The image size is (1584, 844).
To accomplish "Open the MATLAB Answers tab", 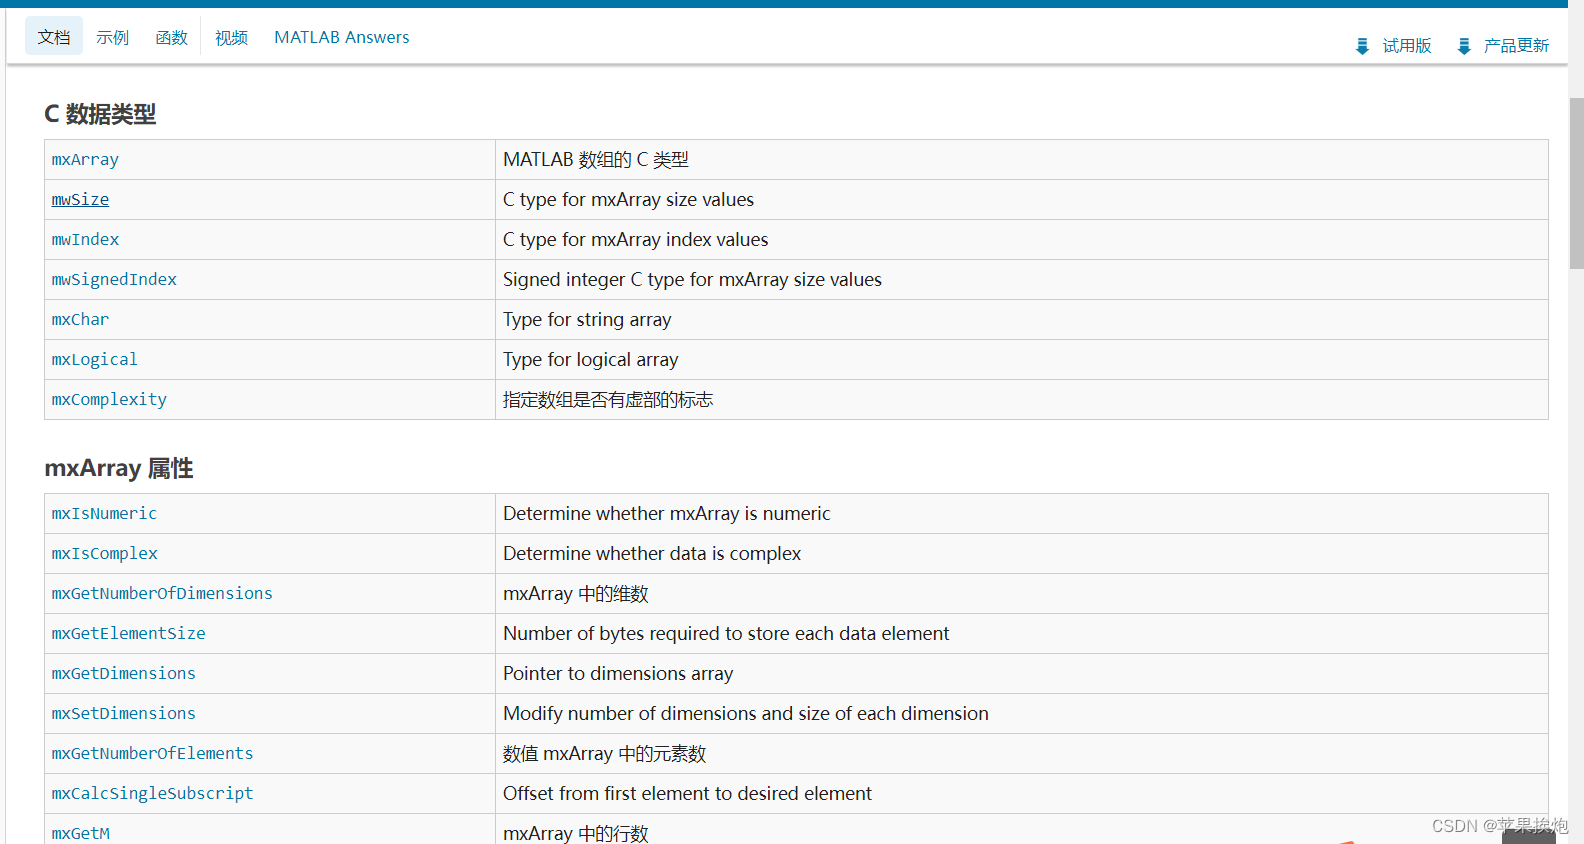I will (342, 37).
